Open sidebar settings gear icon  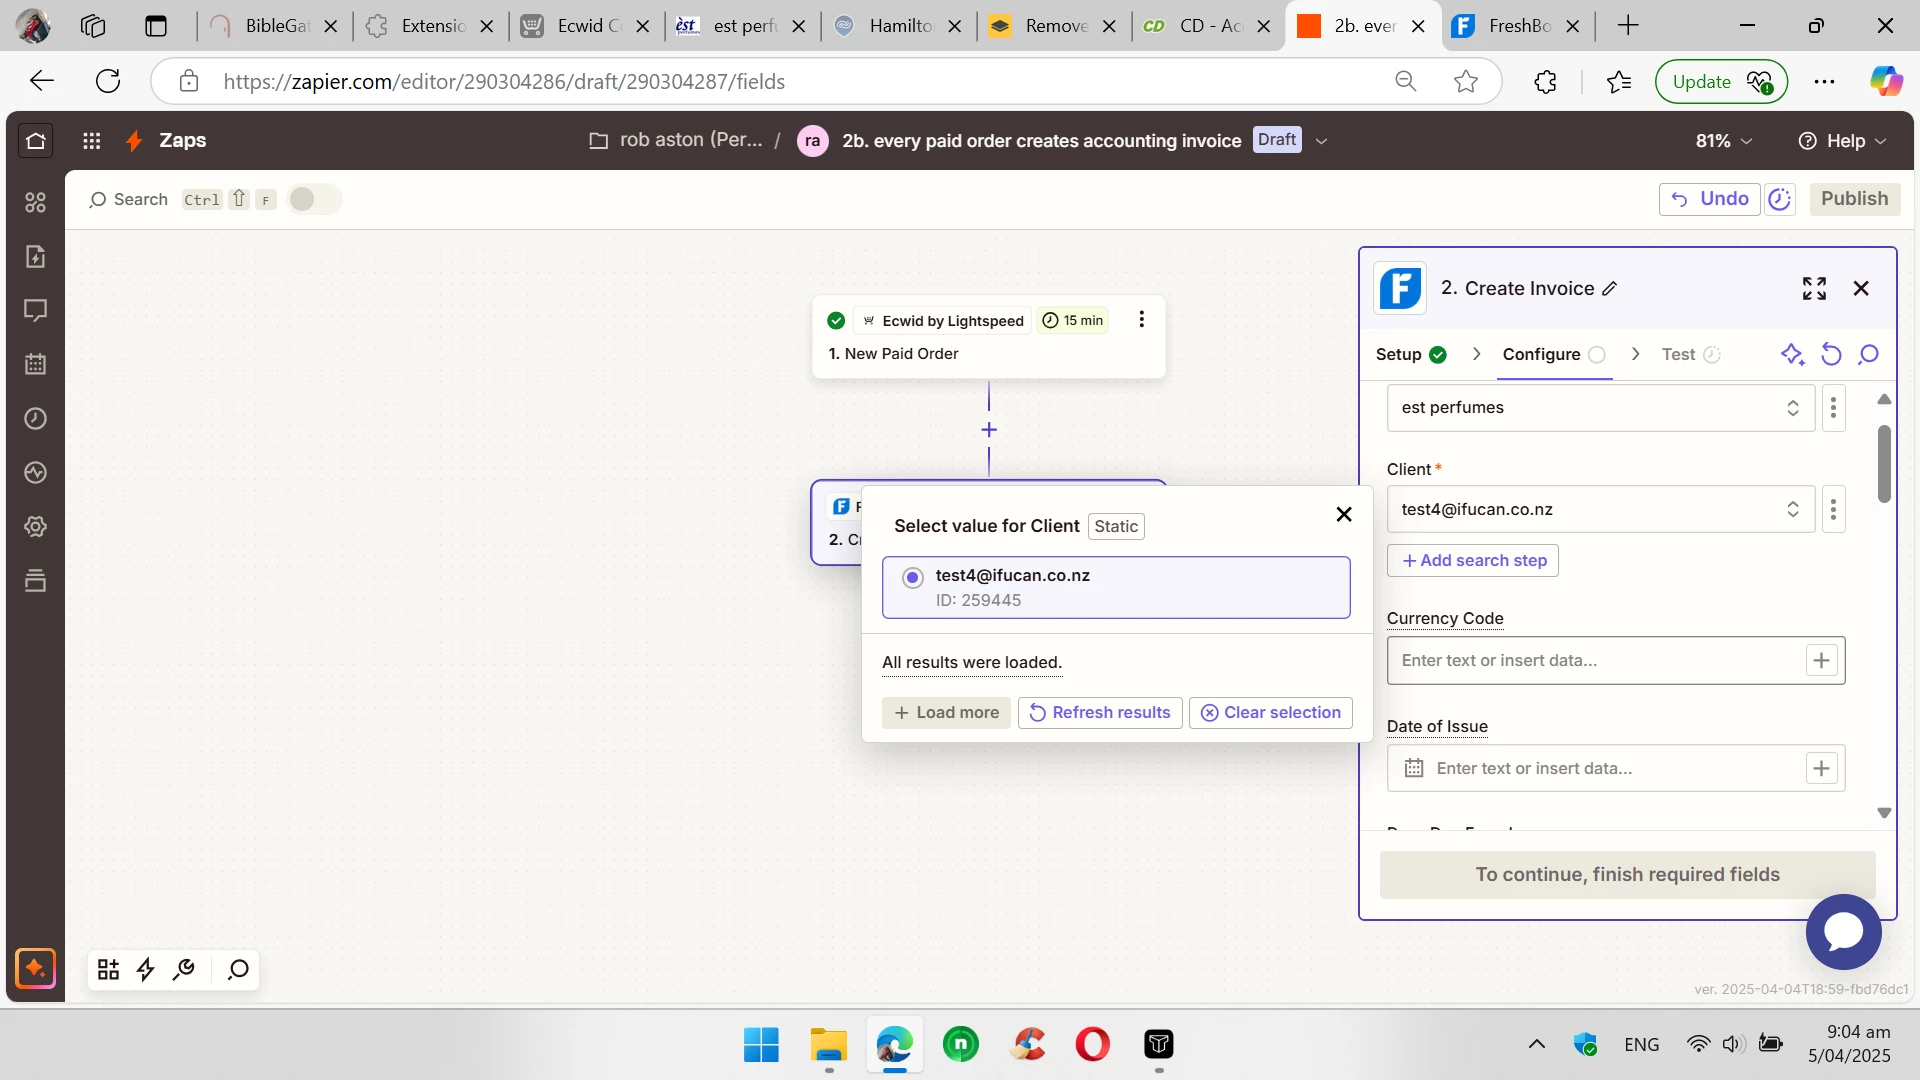click(x=35, y=527)
